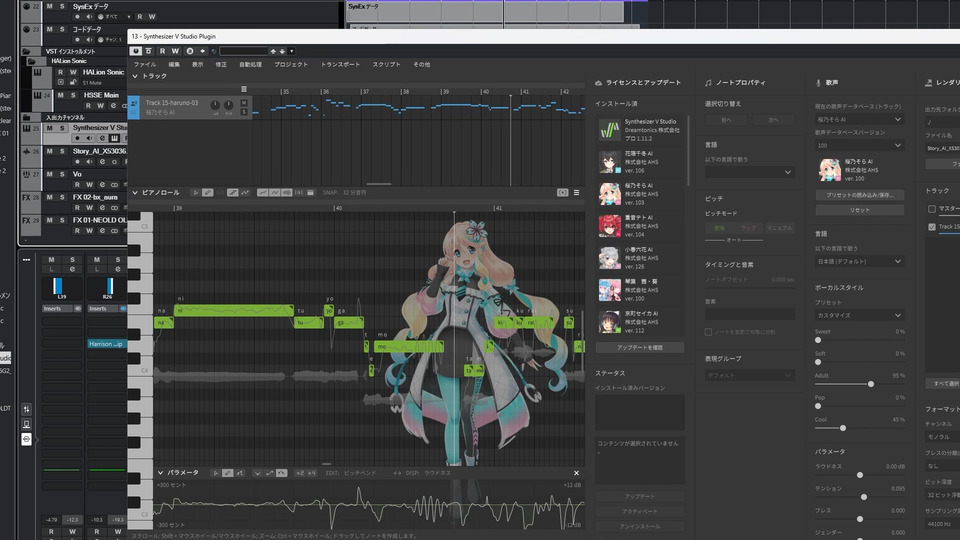
Task: Open 歌声 panel microphone icon
Action: [818, 83]
